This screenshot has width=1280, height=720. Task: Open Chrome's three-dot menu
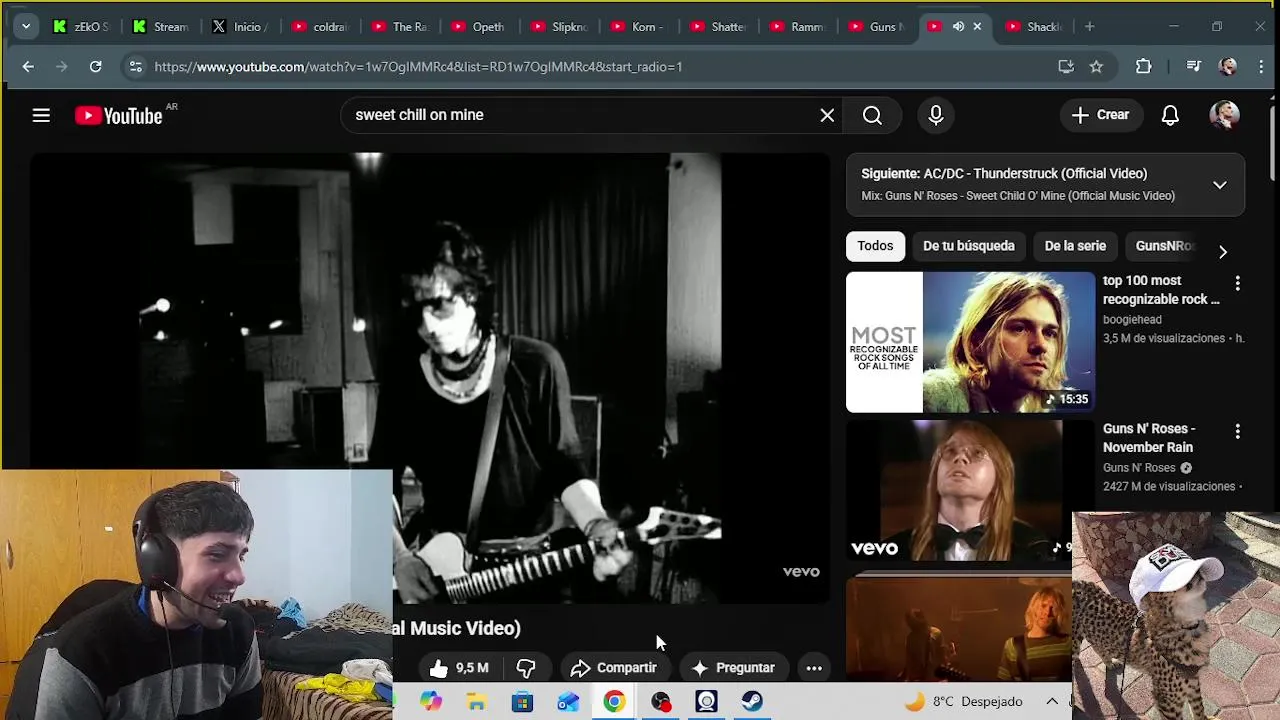click(x=1262, y=67)
